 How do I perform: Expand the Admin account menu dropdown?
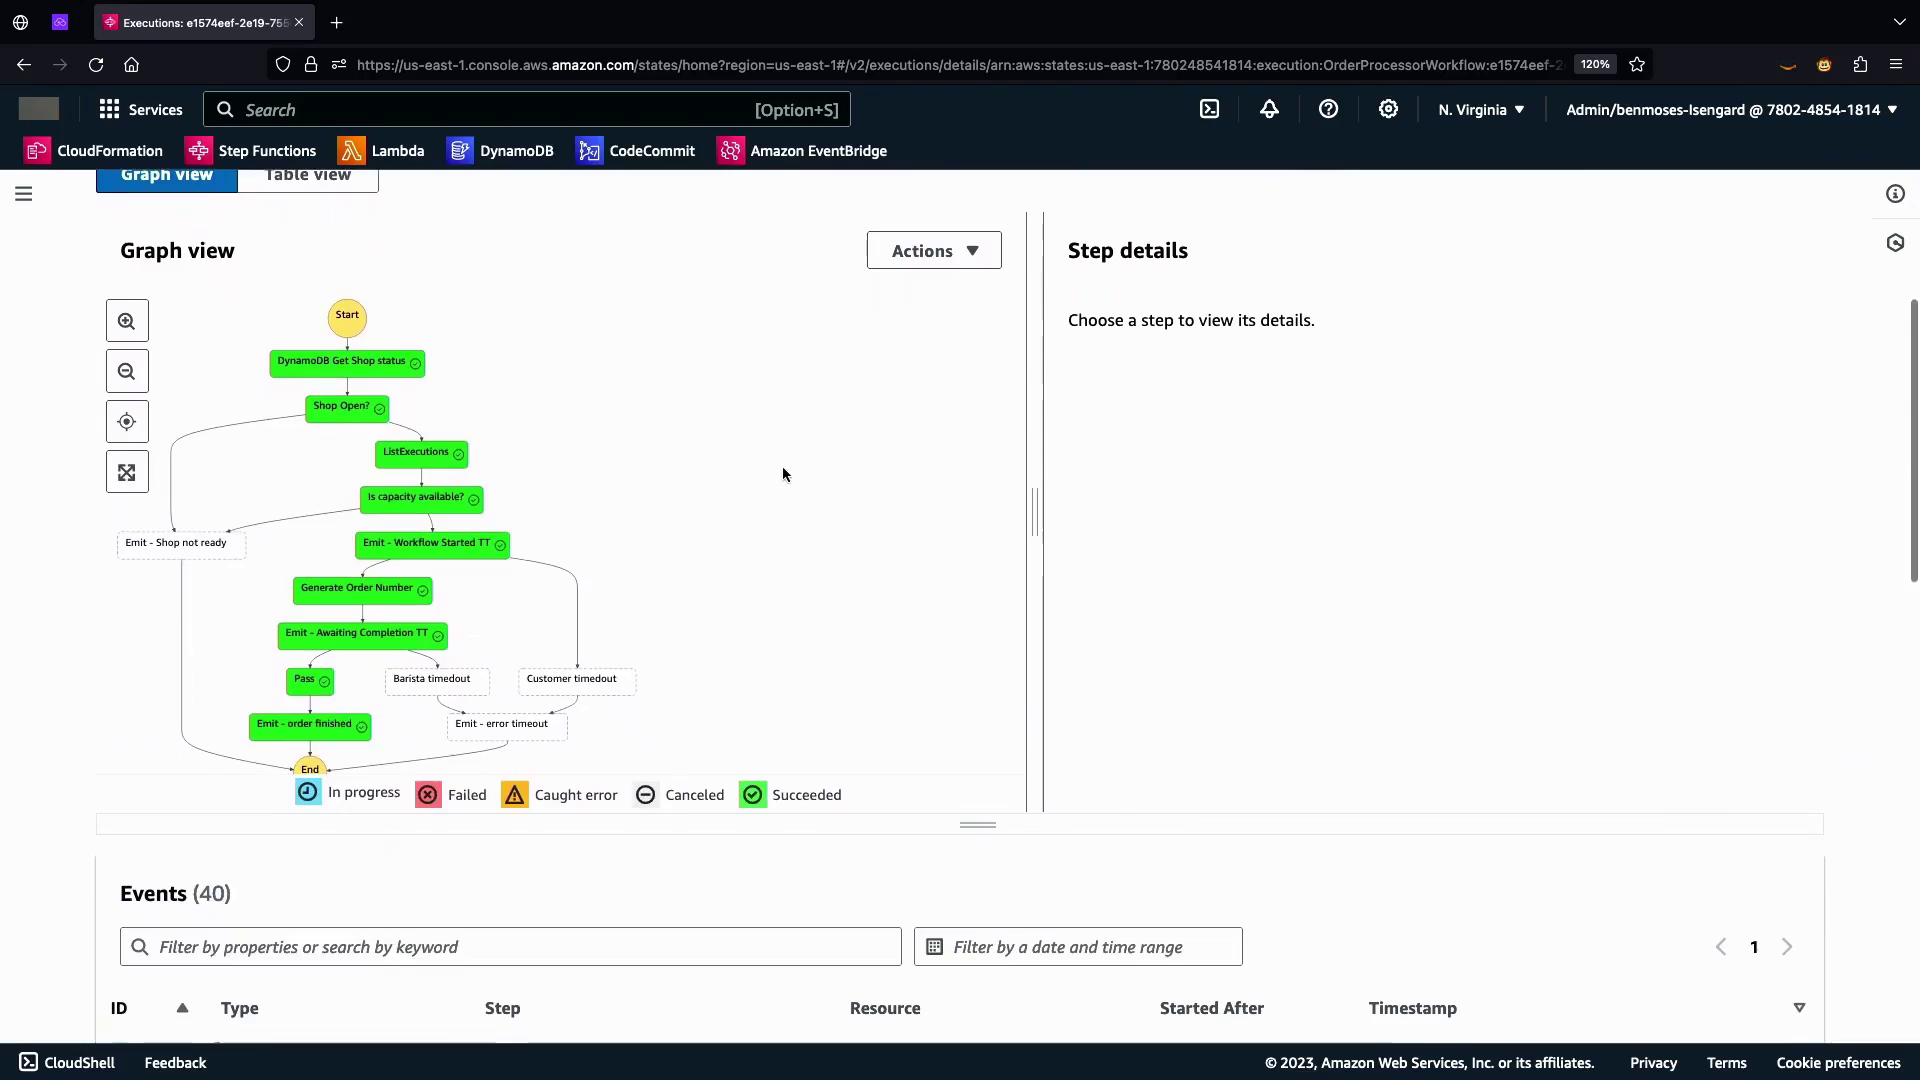[1731, 110]
